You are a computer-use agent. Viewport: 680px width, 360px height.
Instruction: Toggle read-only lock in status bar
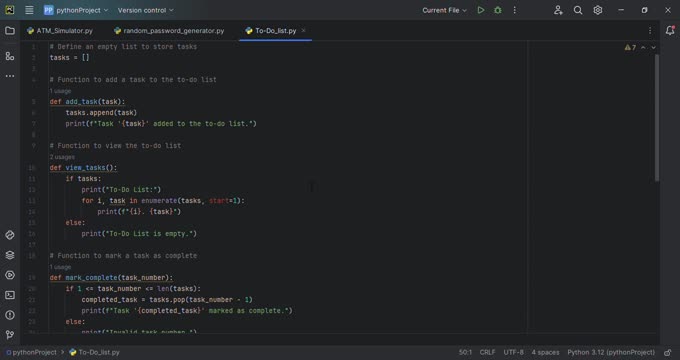(668, 352)
